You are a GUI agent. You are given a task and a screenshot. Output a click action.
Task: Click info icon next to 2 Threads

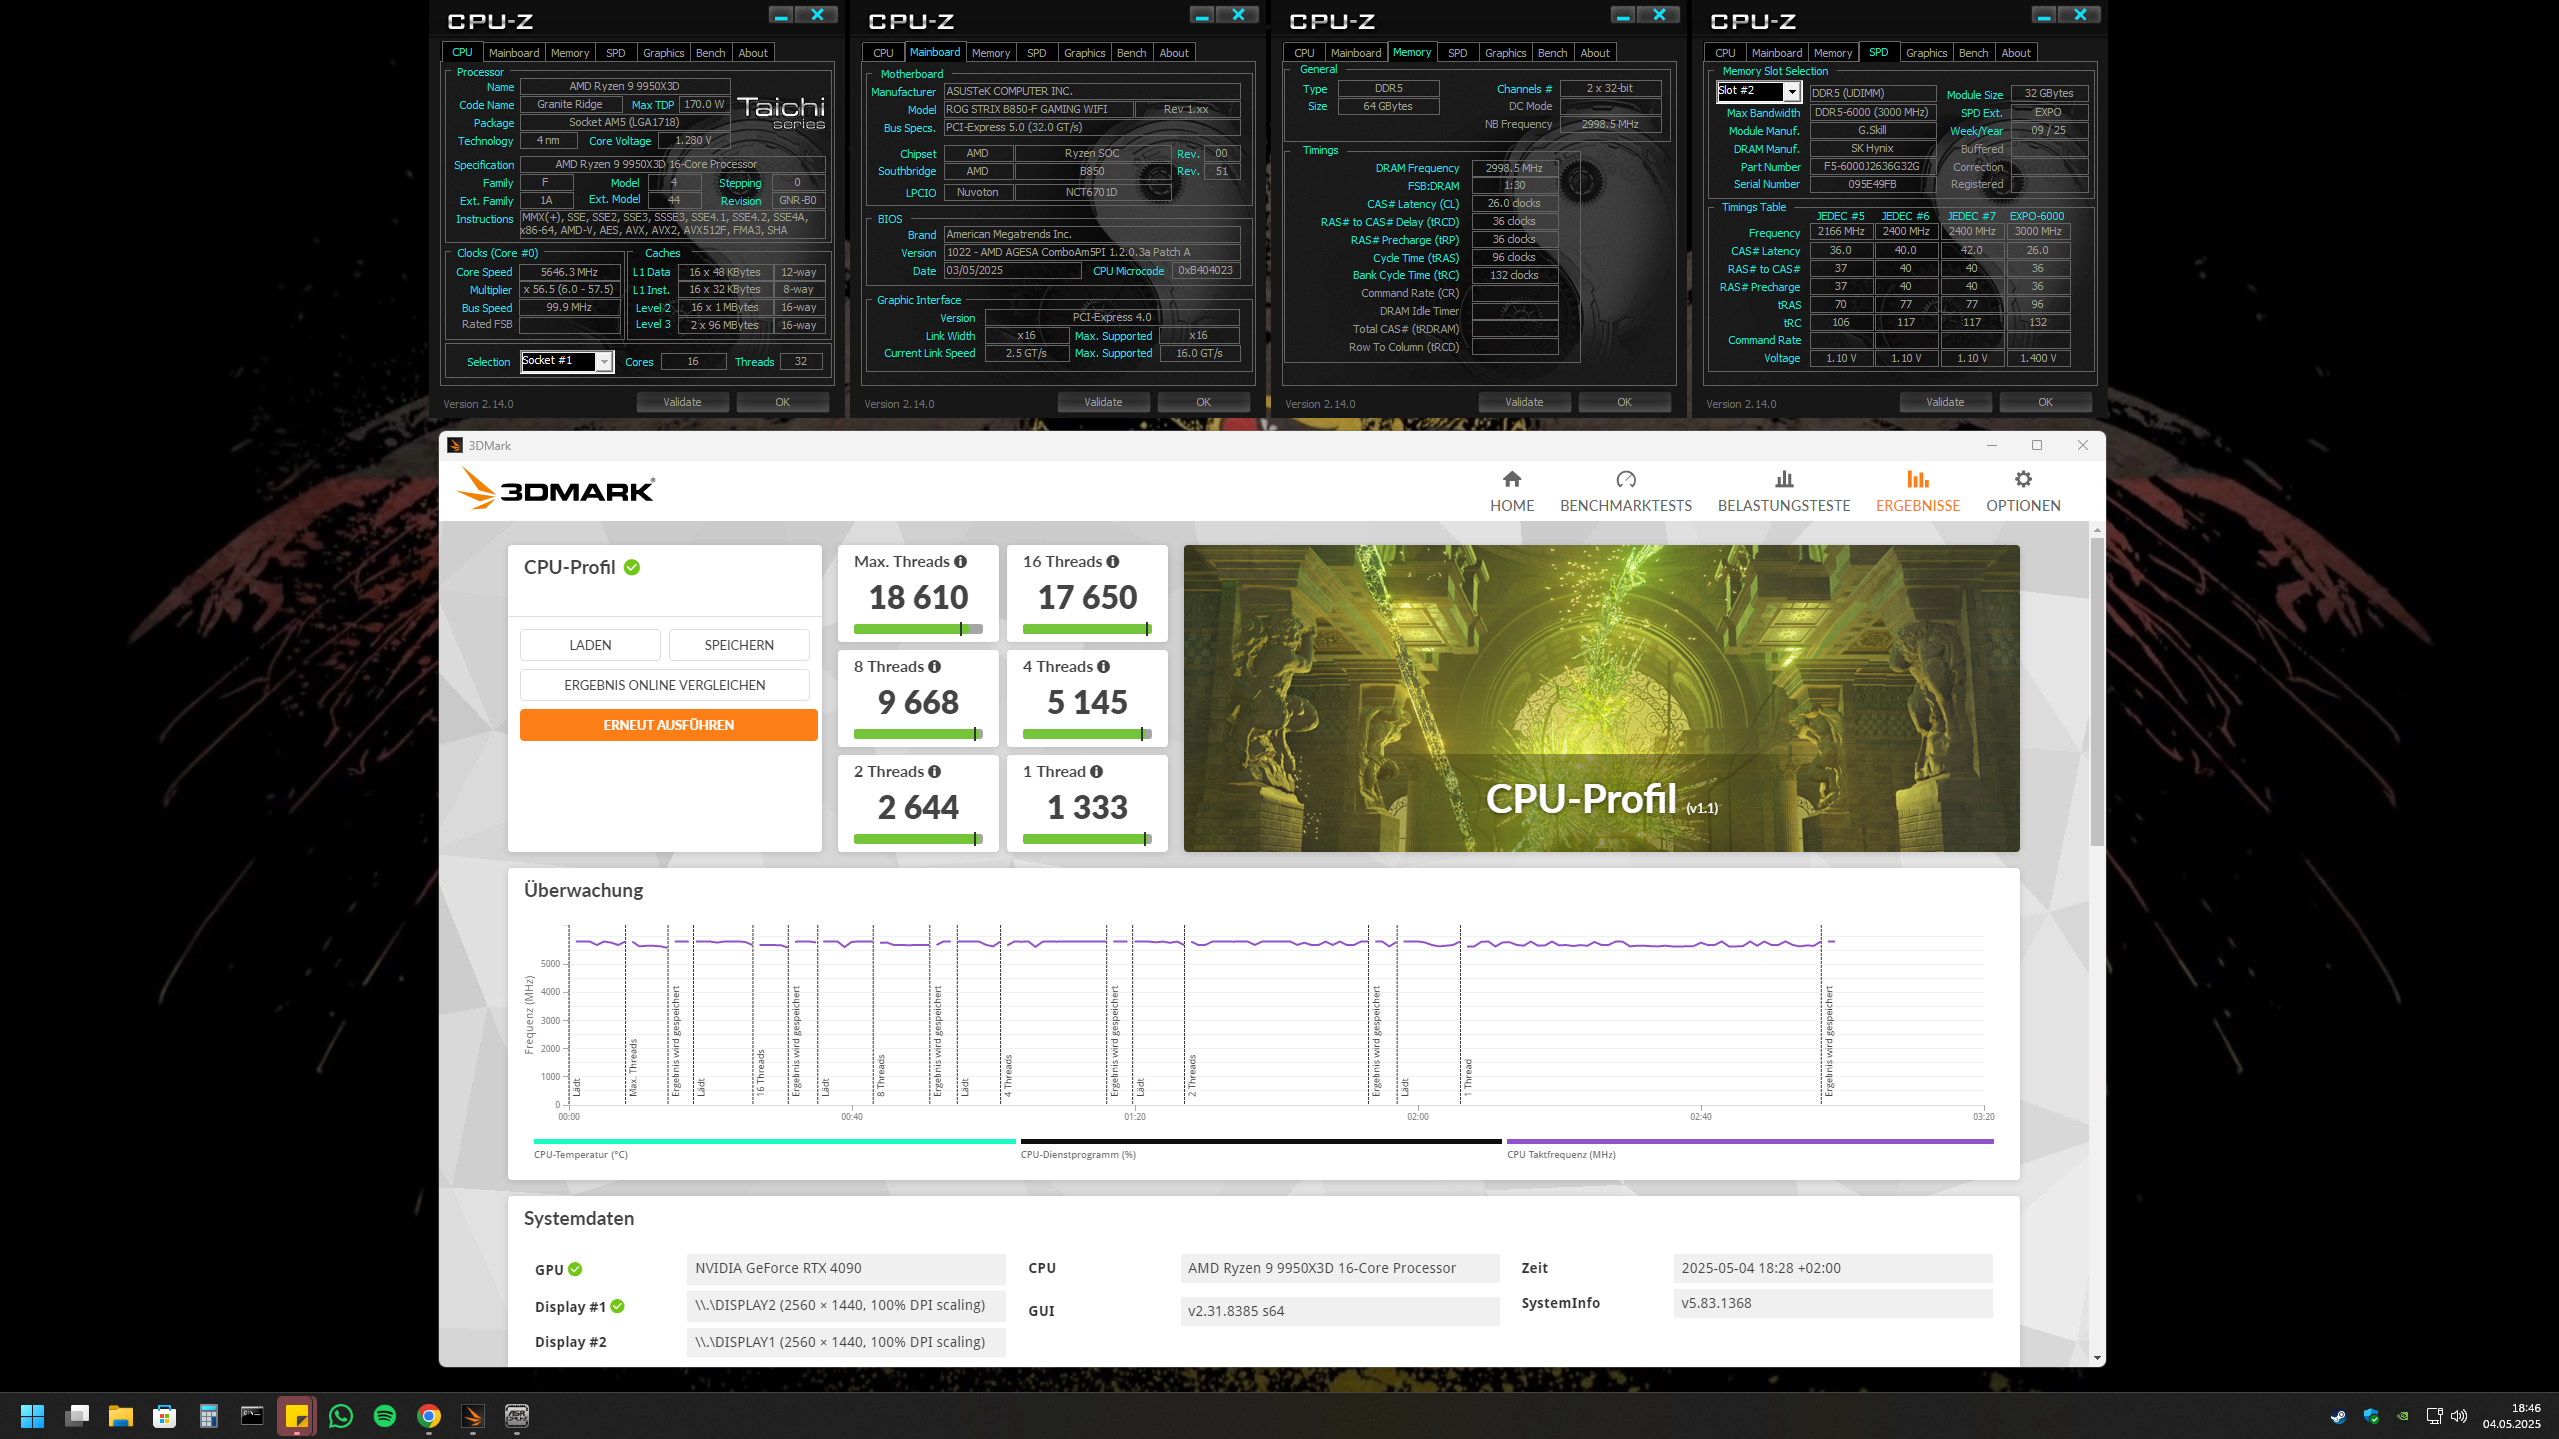click(x=934, y=772)
